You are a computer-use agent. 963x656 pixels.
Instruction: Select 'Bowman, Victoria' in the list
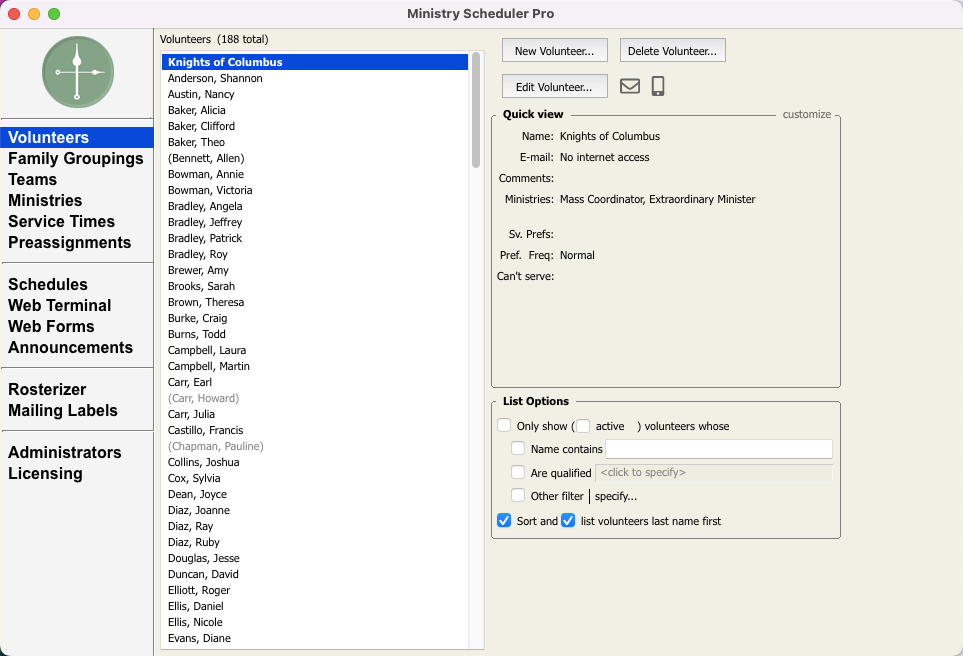point(315,190)
